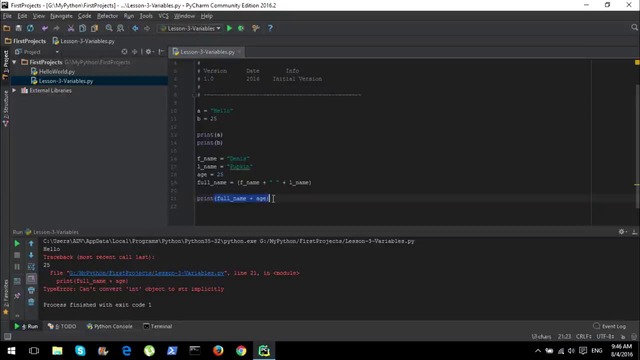Select HelloWorld.py in project tree
This screenshot has height=360, width=640.
tap(57, 71)
